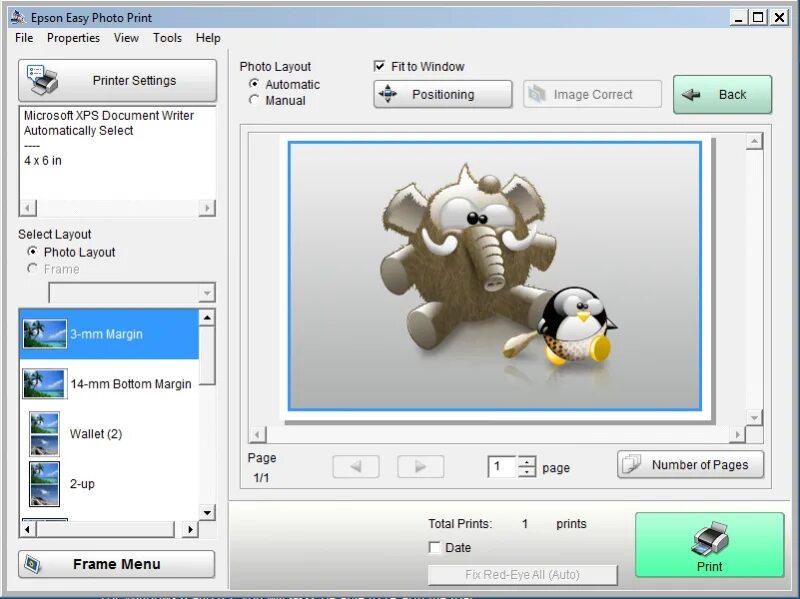
Task: Click layout list scroll-up arrow
Action: 207,318
